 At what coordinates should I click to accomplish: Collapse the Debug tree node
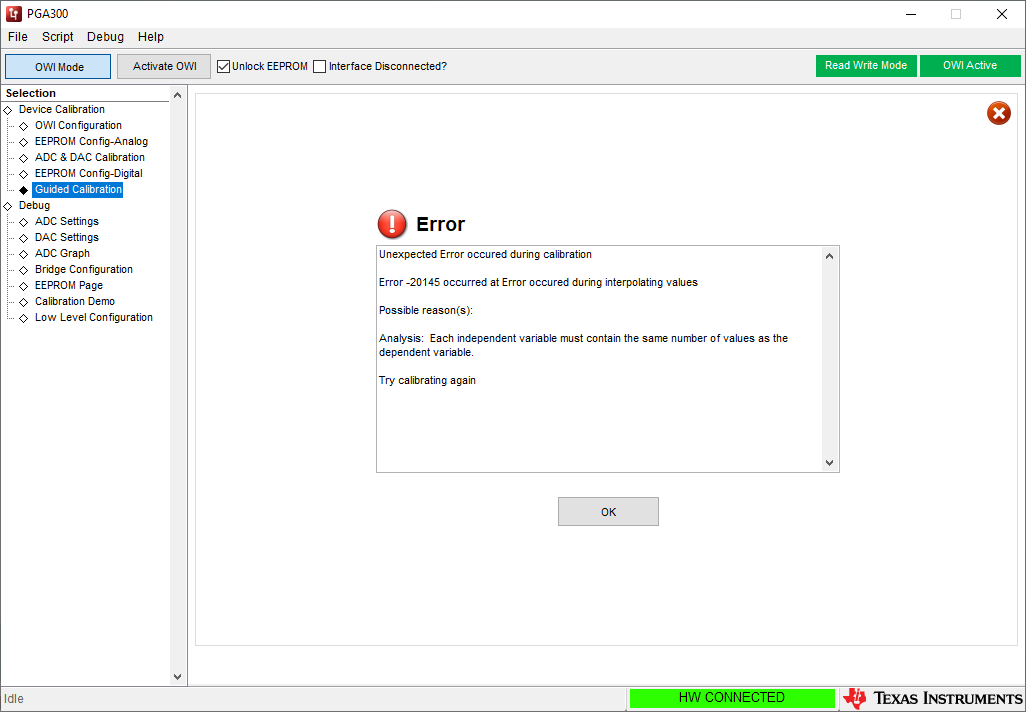[x=8, y=206]
